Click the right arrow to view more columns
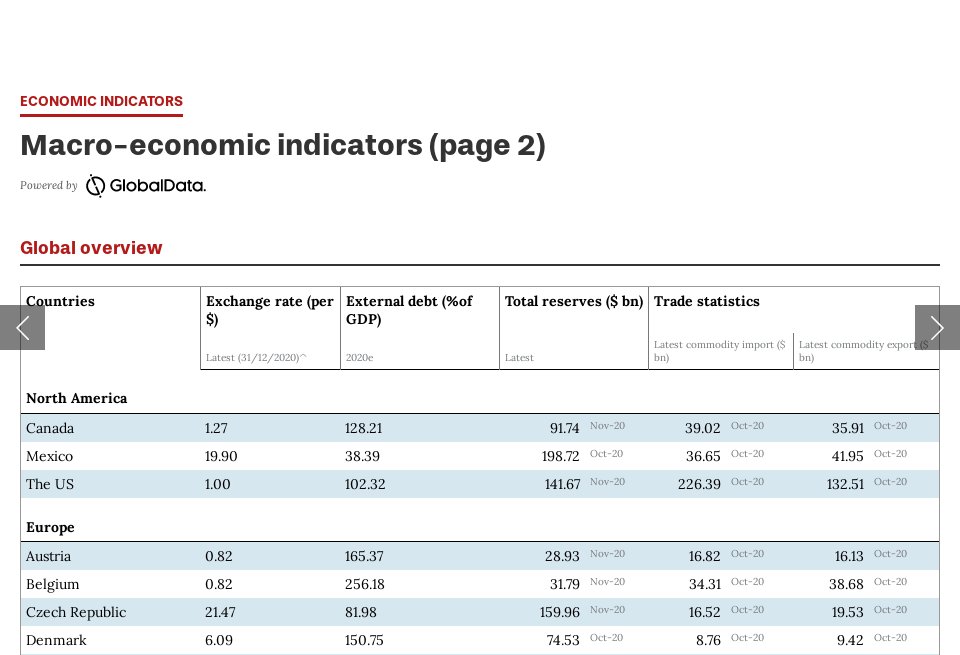 click(937, 327)
